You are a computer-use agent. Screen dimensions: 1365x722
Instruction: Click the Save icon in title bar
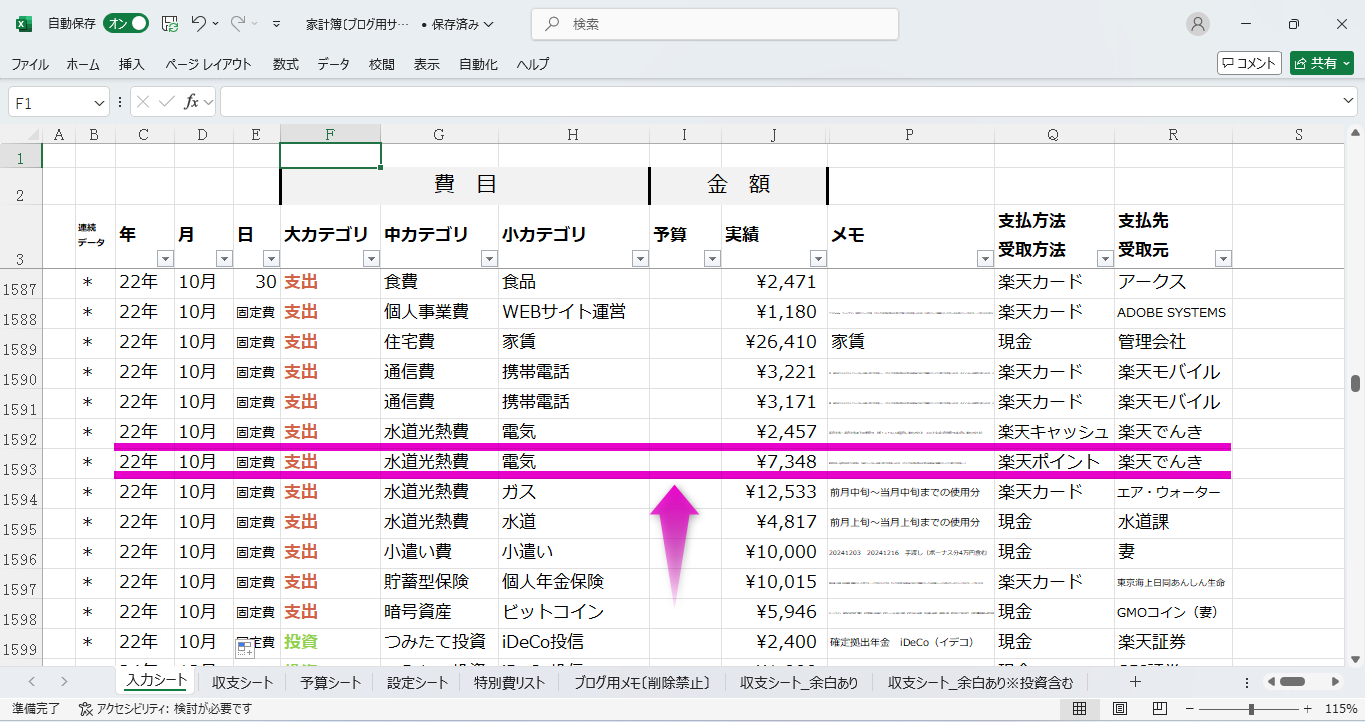coord(170,24)
